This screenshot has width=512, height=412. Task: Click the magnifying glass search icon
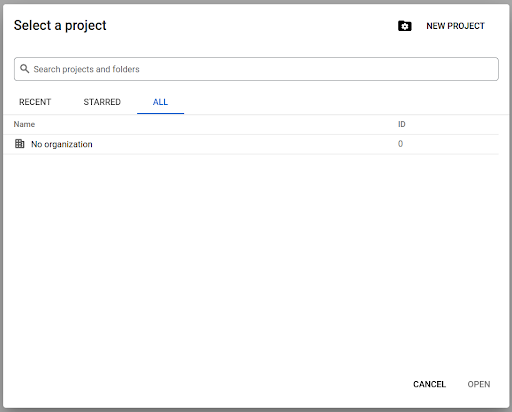[x=24, y=69]
